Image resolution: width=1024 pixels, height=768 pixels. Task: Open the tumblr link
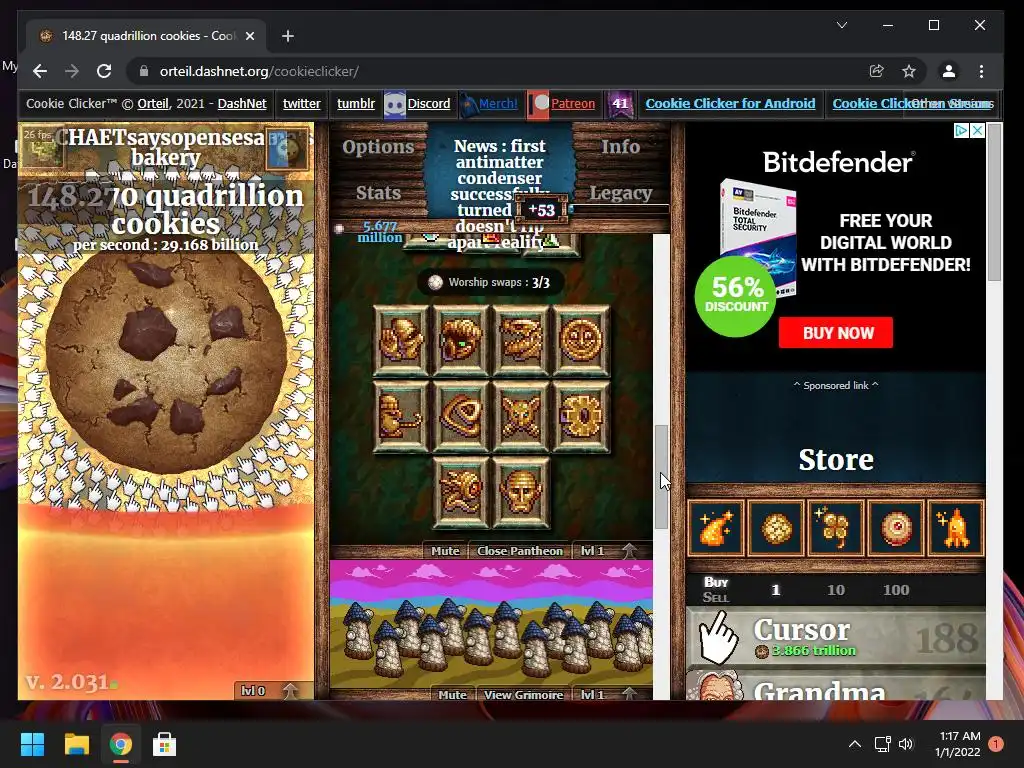coord(356,103)
